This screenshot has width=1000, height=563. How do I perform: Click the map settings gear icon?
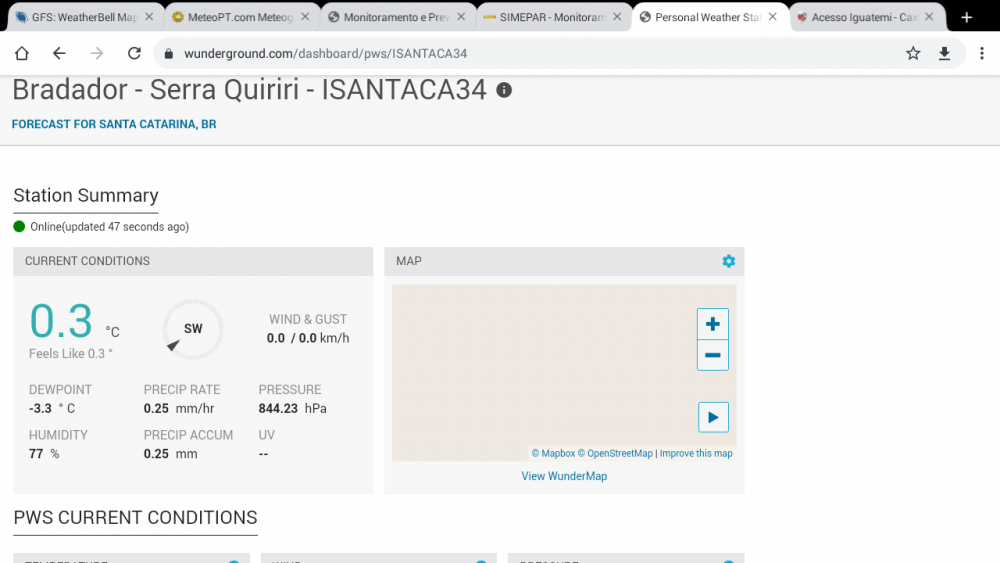pos(728,261)
